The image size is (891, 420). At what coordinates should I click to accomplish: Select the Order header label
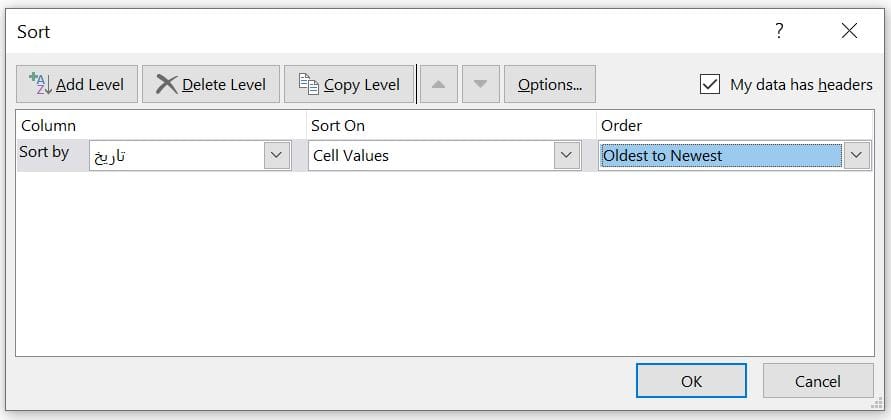pyautogui.click(x=621, y=126)
